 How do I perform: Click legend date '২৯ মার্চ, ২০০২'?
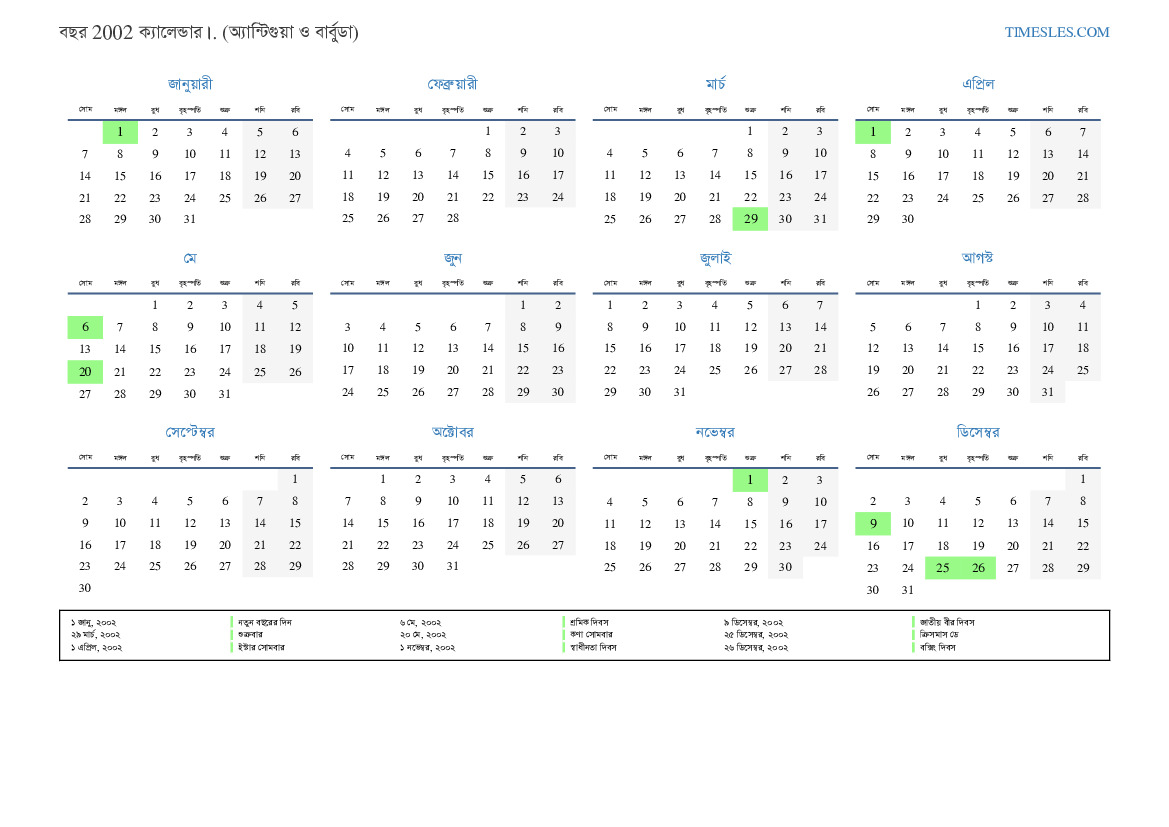pyautogui.click(x=95, y=635)
